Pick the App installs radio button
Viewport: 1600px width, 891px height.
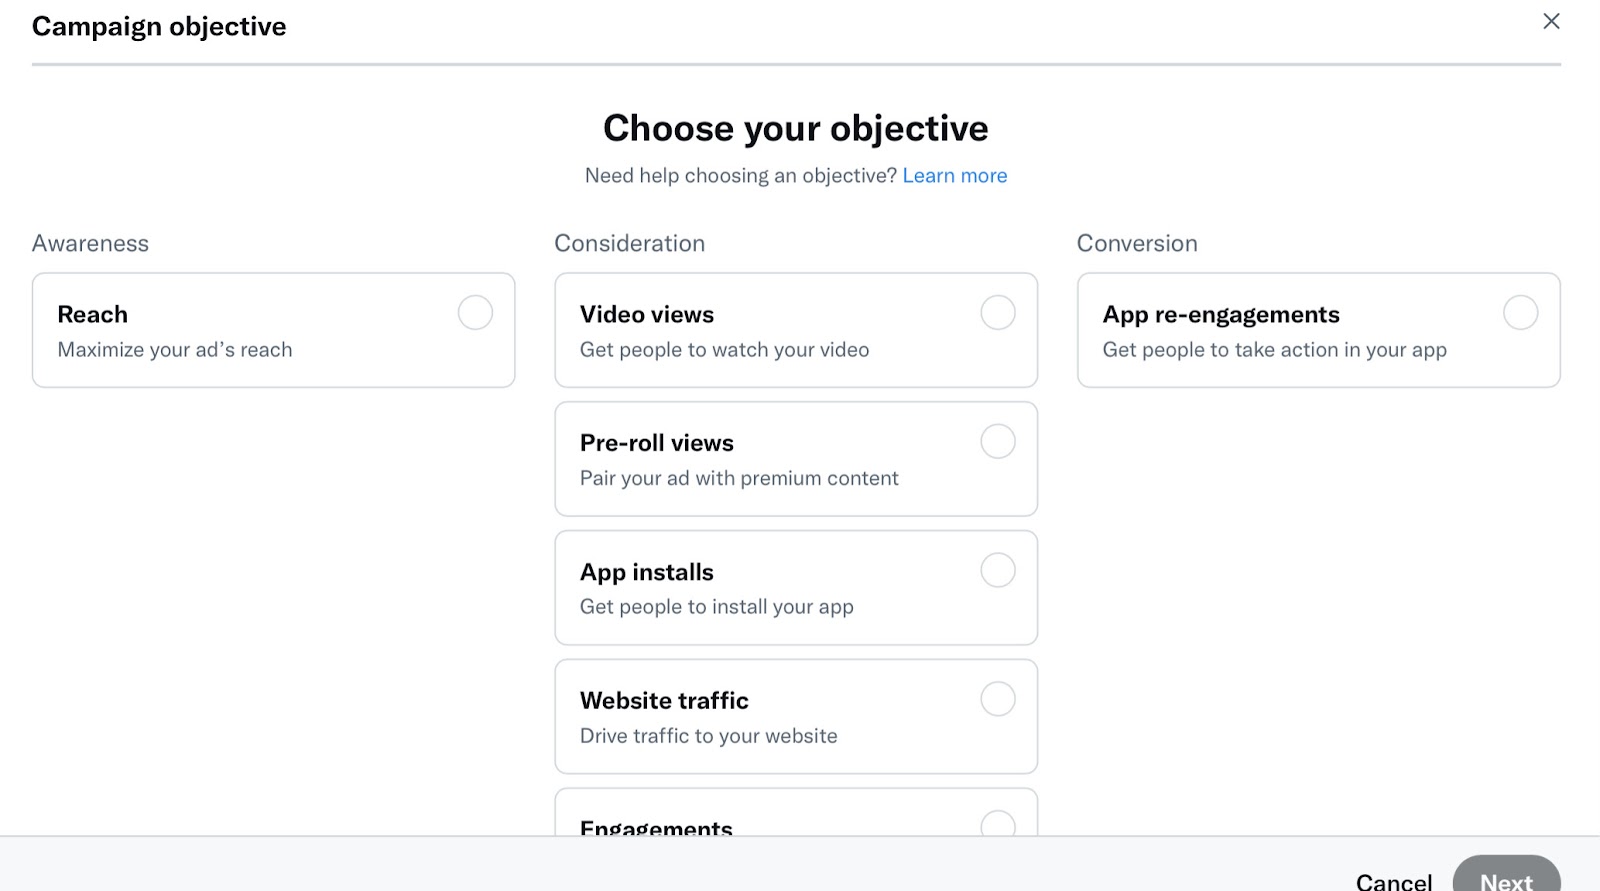[x=997, y=570]
